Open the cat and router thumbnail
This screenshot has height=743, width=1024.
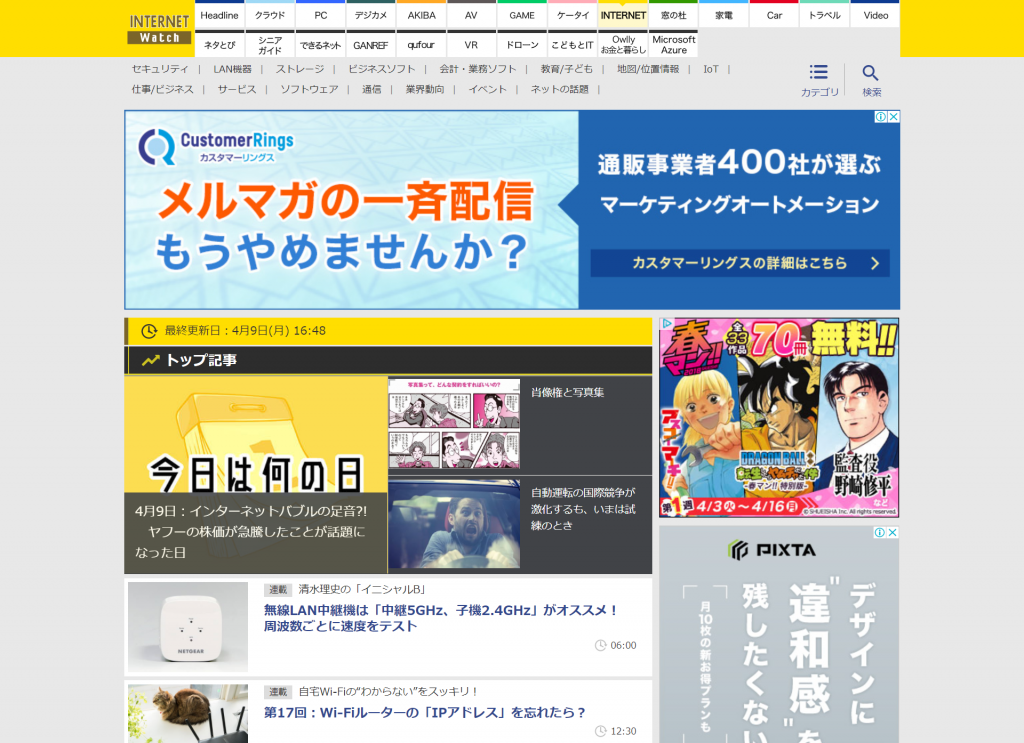[x=188, y=714]
